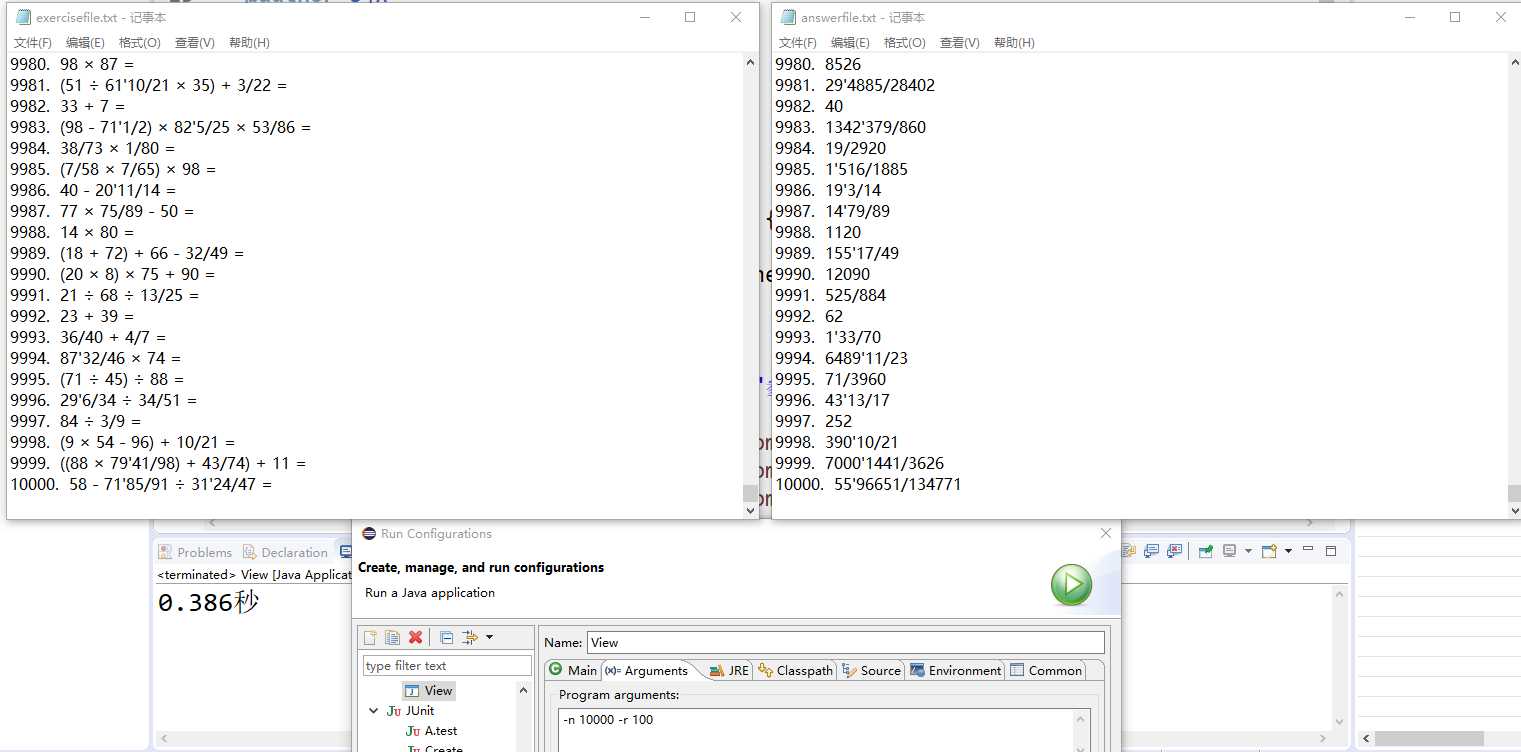Click Eclipse icon in Run Configurations title
The height and width of the screenshot is (752, 1521).
click(369, 534)
